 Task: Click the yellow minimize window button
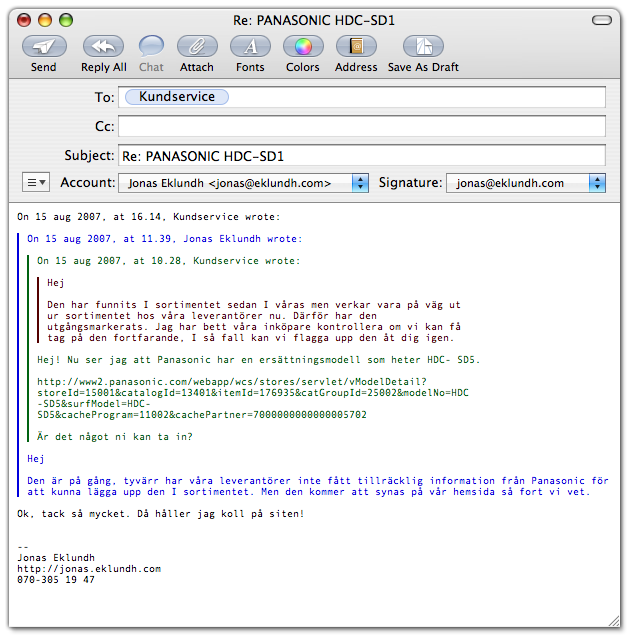click(x=45, y=19)
